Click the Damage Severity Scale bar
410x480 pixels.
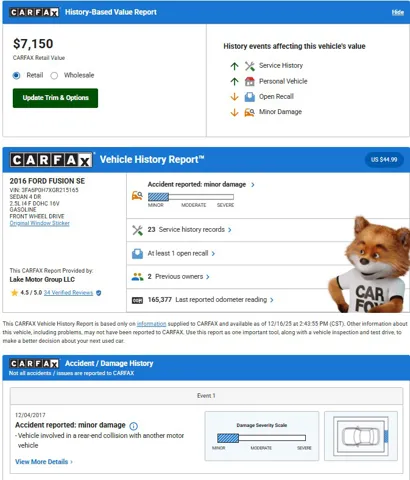click(261, 438)
